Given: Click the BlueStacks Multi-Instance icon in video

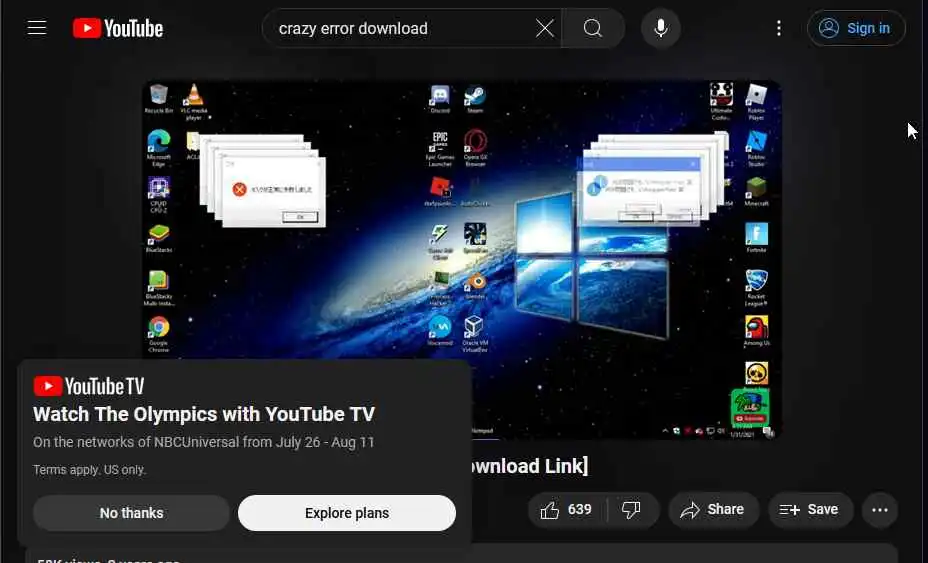Looking at the screenshot, I should pos(159,288).
